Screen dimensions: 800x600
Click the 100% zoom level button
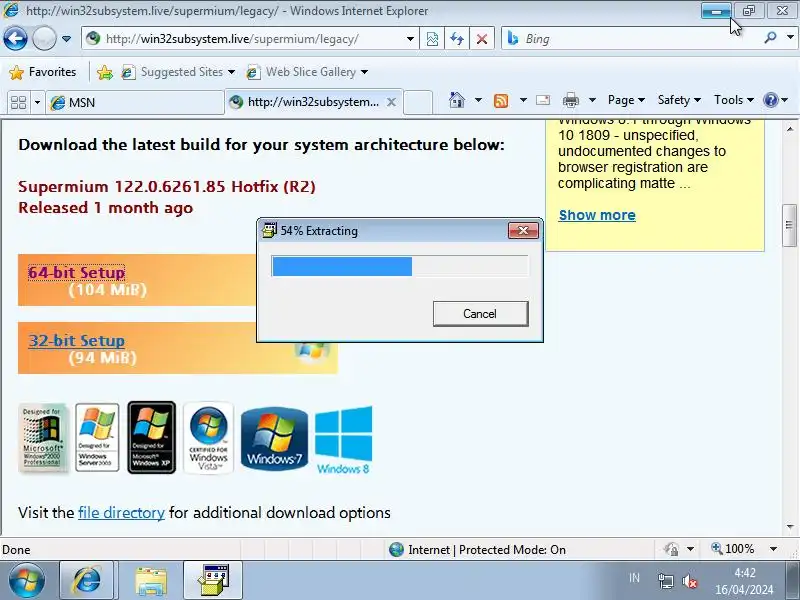click(733, 549)
